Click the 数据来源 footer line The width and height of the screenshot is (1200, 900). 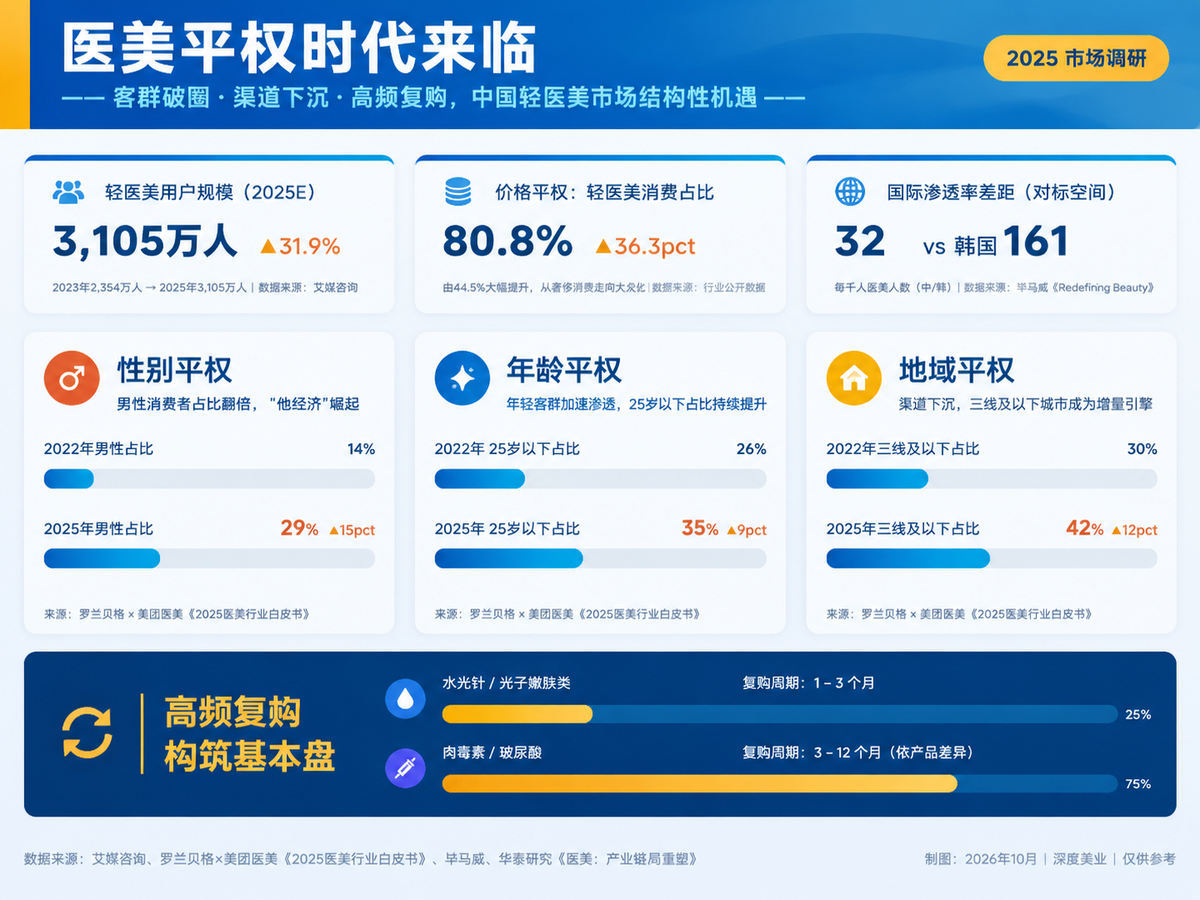360,859
